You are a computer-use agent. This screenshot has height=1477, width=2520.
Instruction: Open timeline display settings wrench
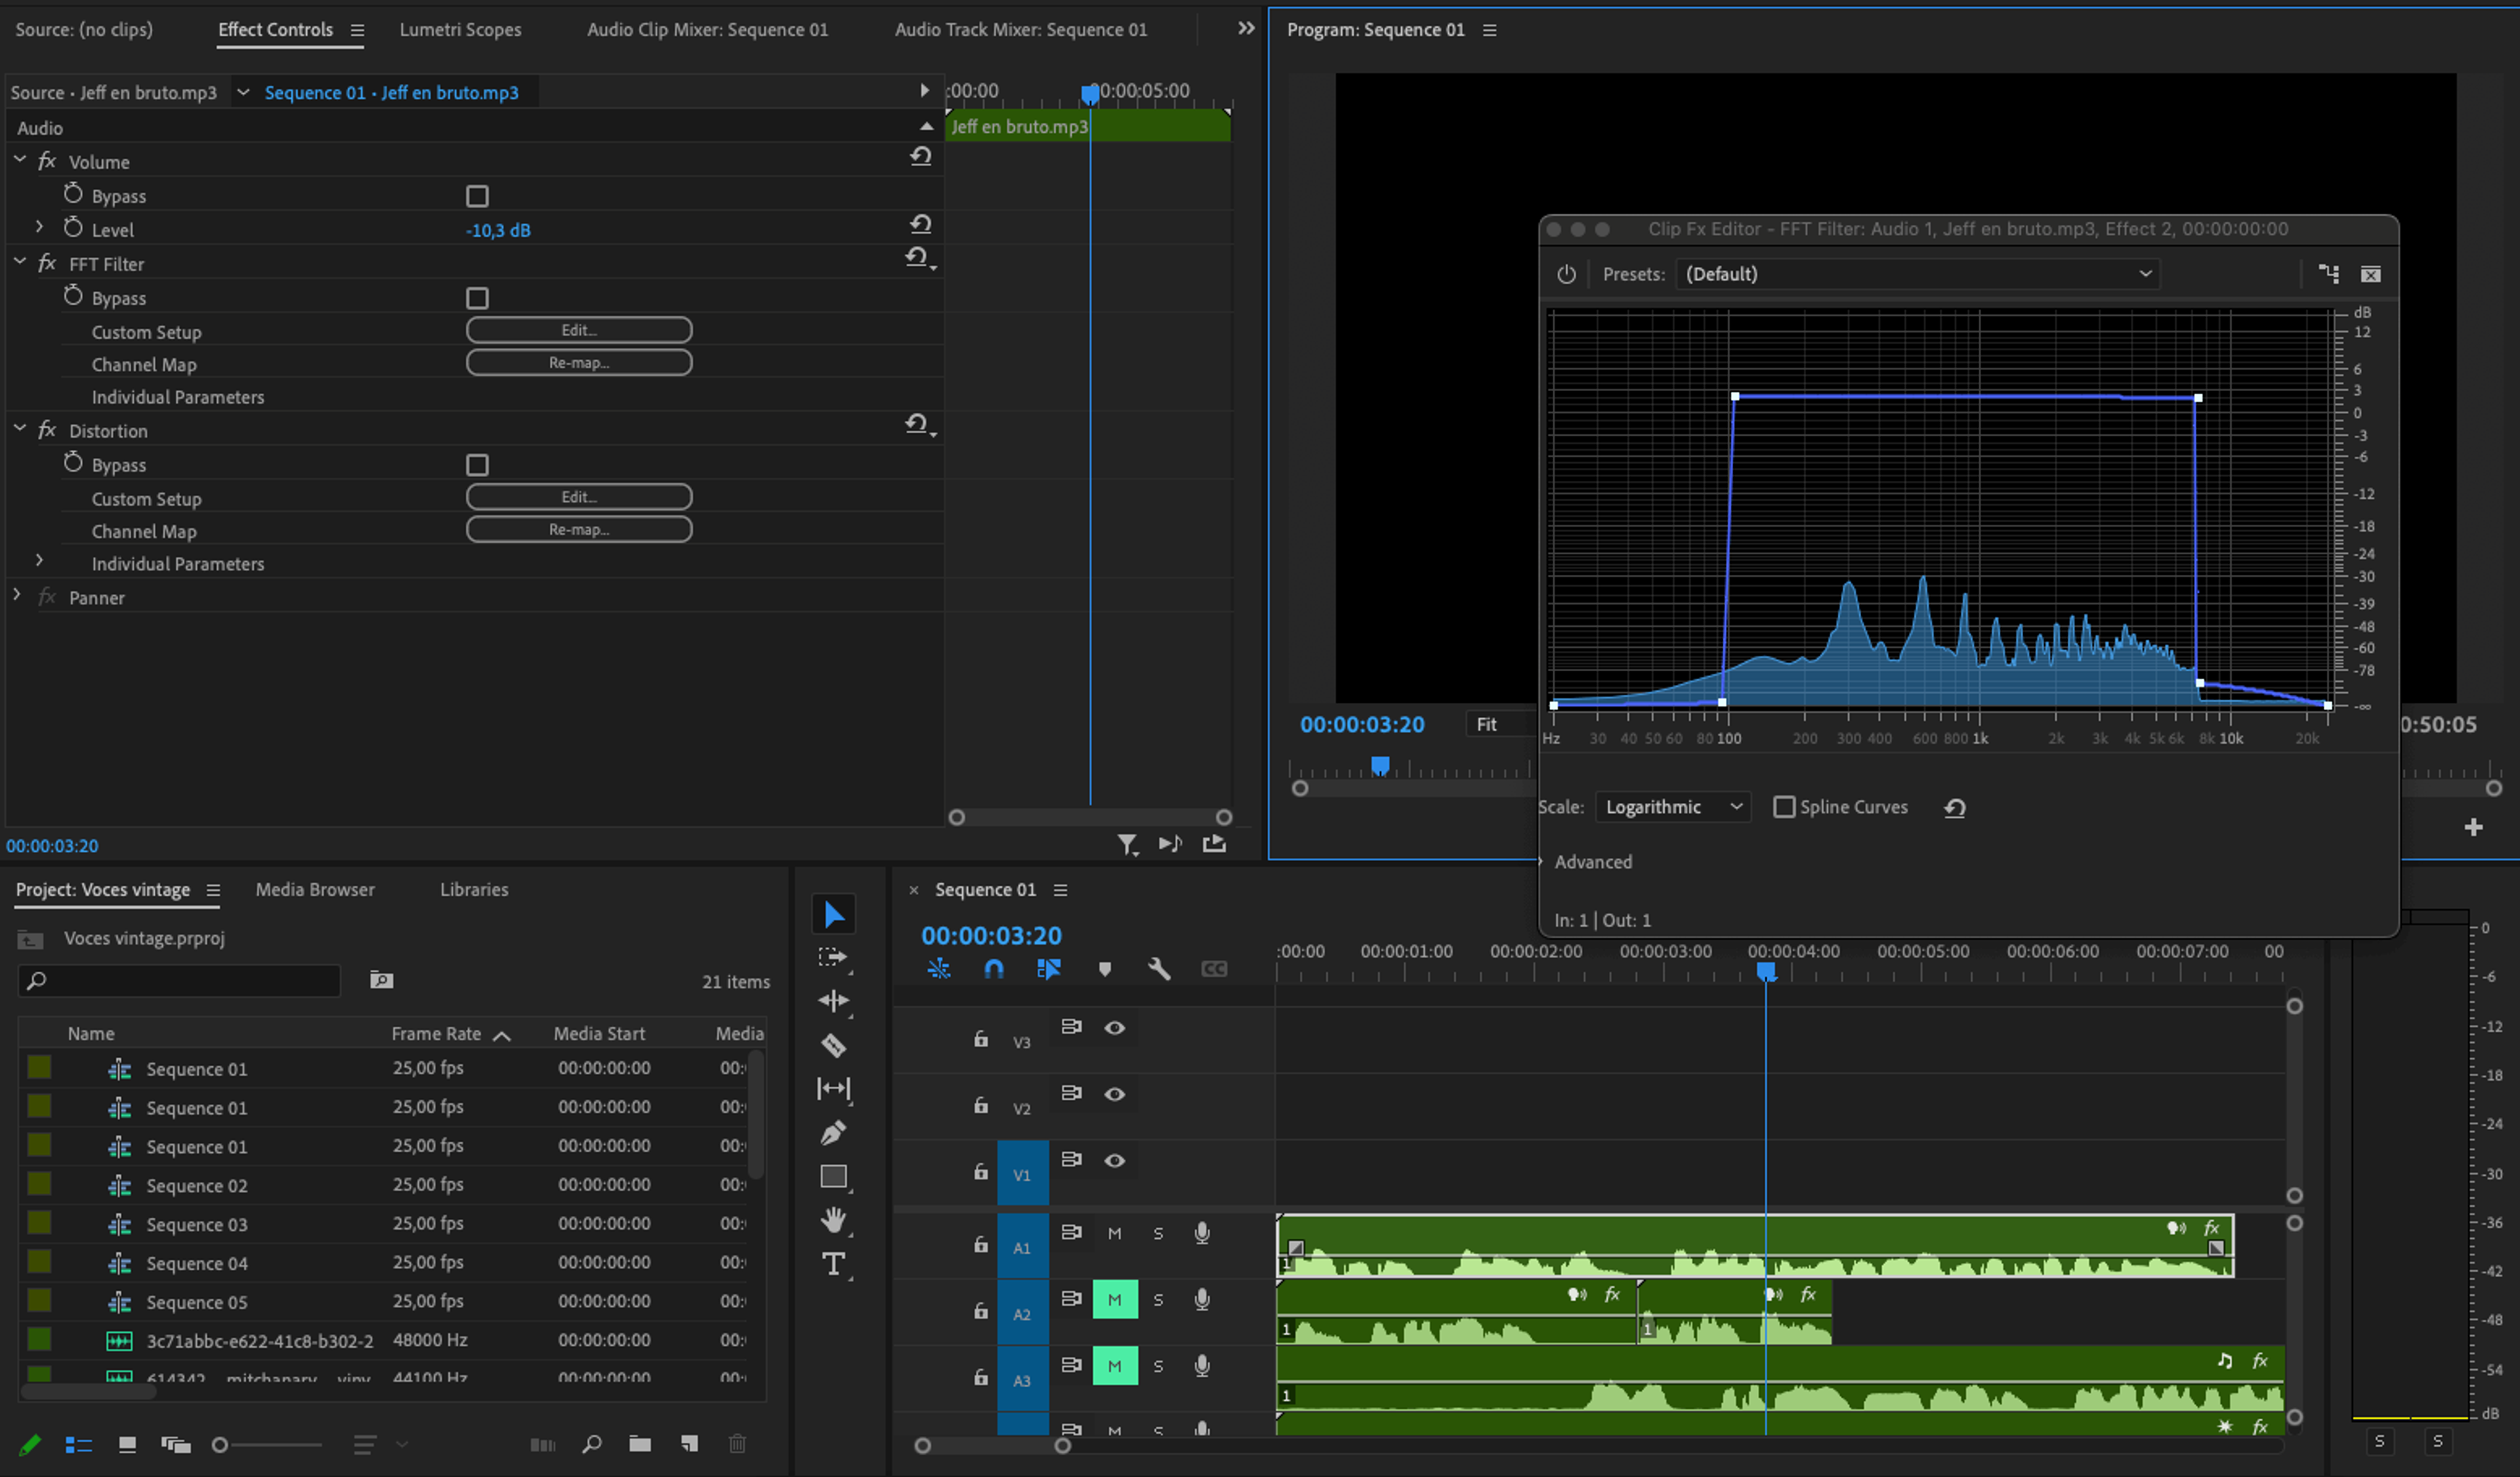[1159, 968]
